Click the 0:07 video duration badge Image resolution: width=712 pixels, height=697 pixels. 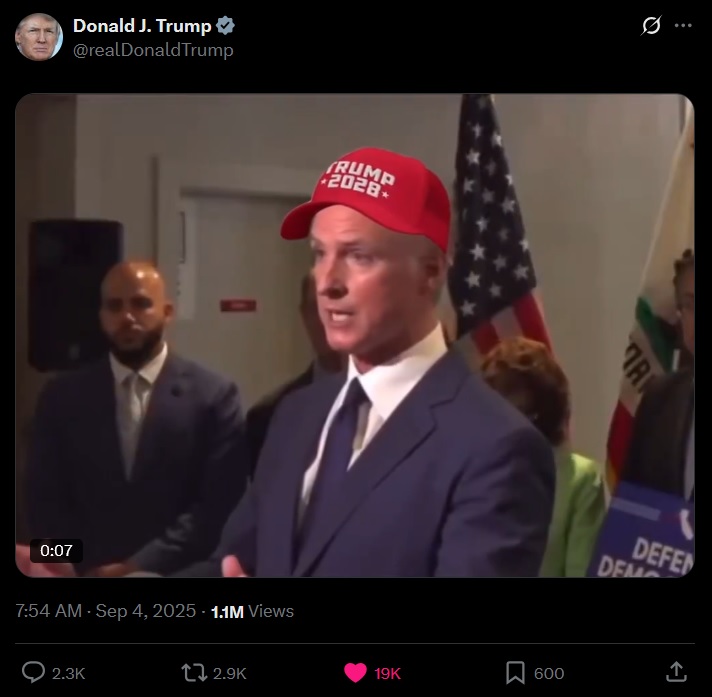coord(56,550)
